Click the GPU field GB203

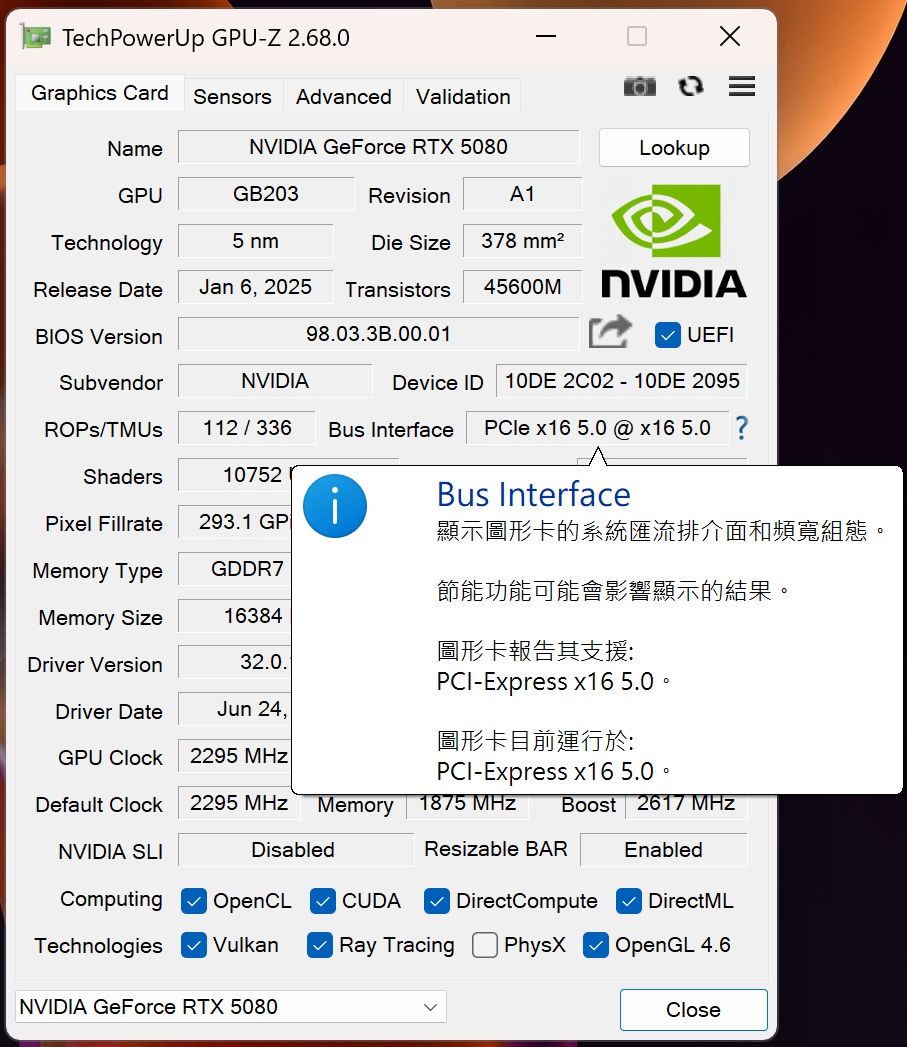point(266,194)
